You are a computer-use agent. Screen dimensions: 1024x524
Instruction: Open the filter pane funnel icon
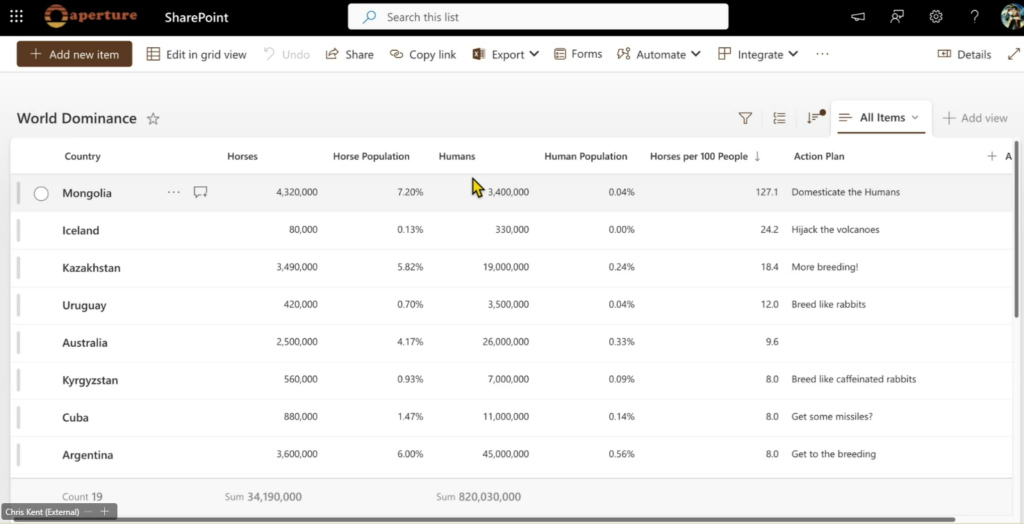(x=745, y=118)
